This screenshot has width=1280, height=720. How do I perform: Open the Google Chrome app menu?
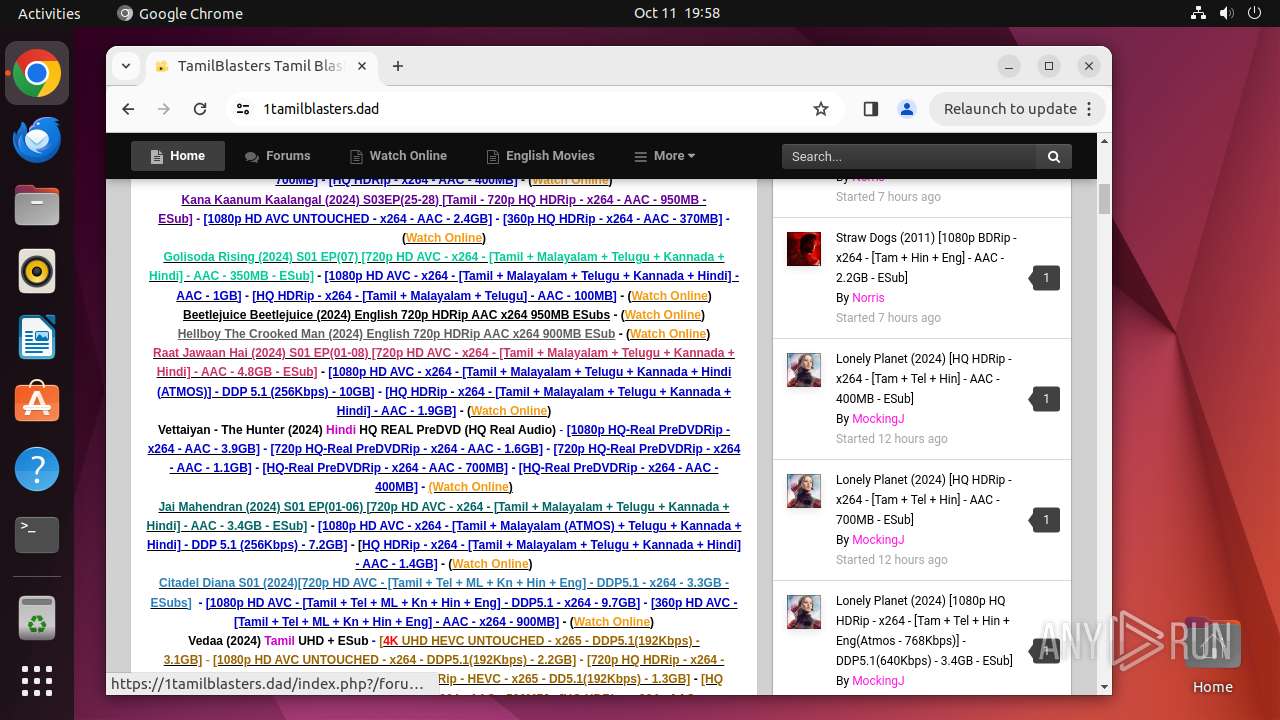click(x=180, y=13)
